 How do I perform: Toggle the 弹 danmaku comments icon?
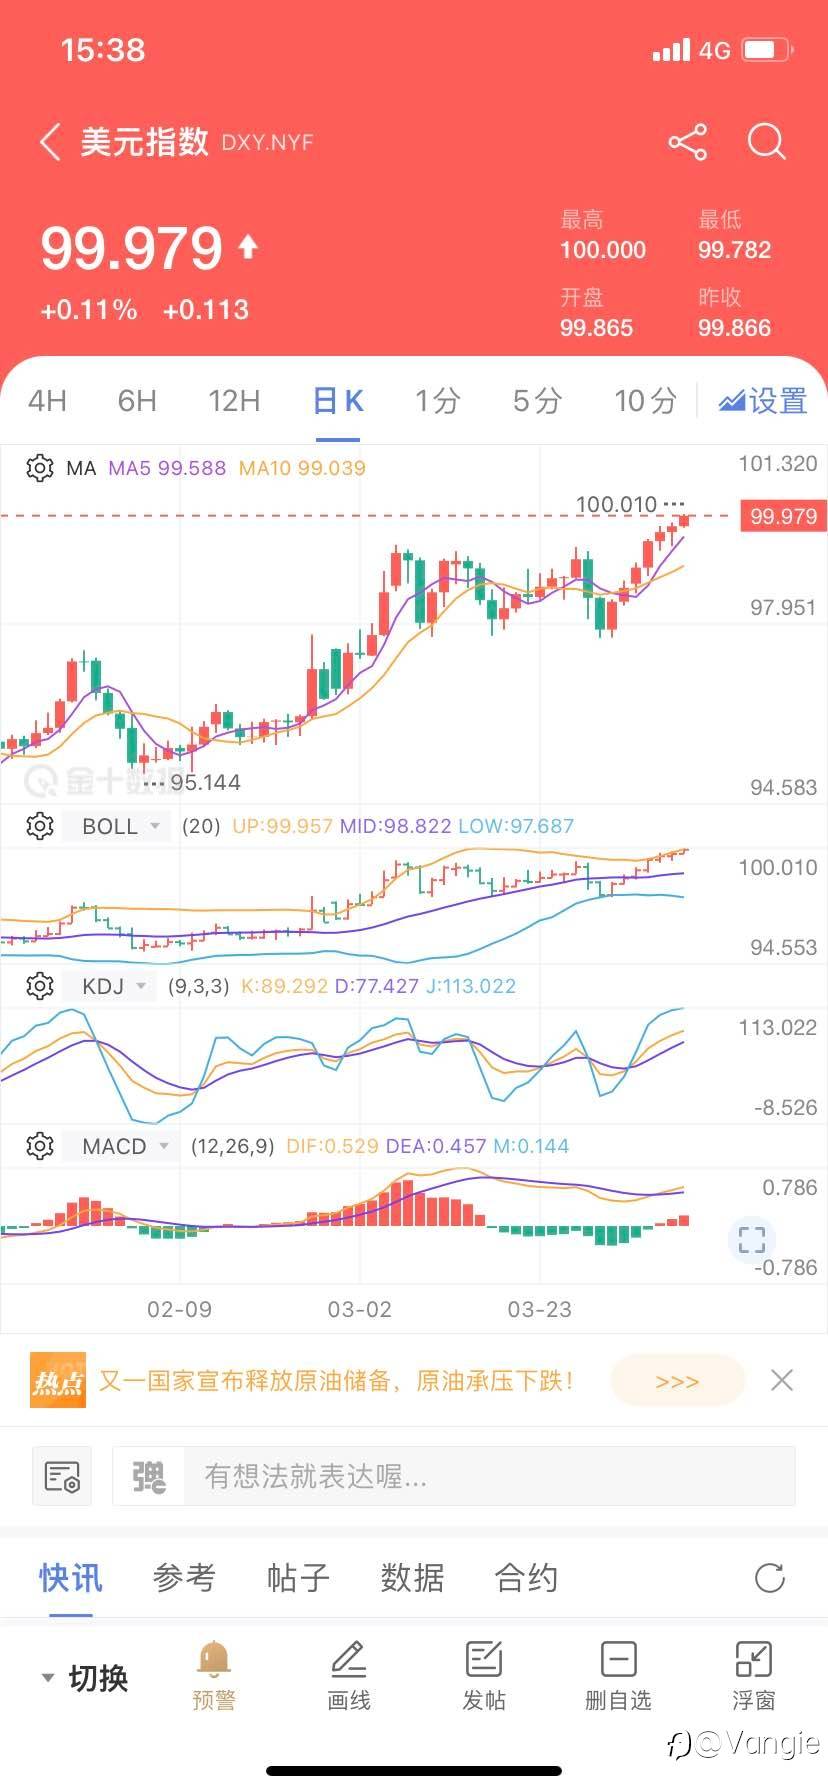149,1476
